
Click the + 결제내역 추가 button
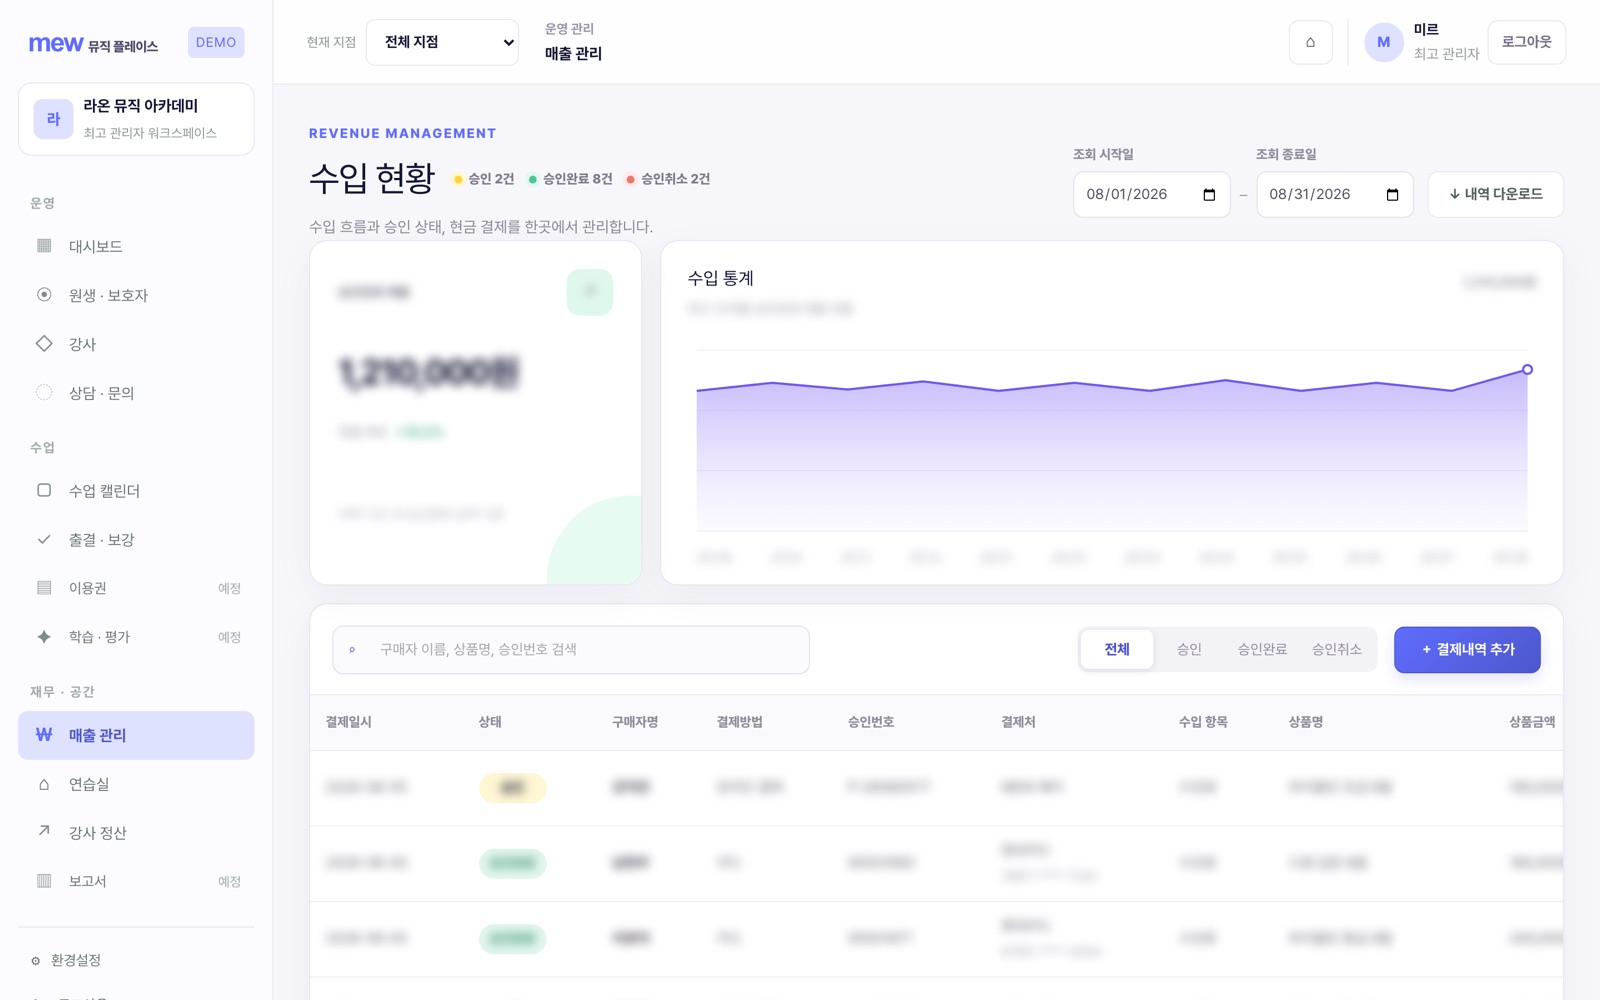coord(1467,650)
